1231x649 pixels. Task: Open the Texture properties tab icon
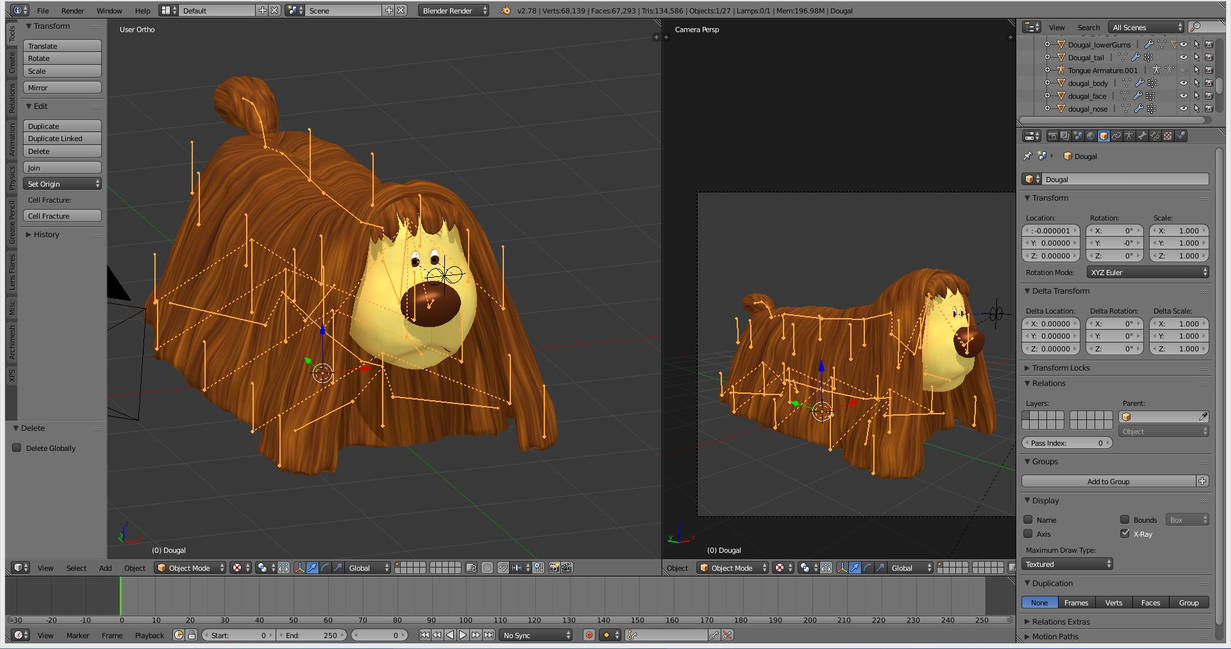(1168, 136)
